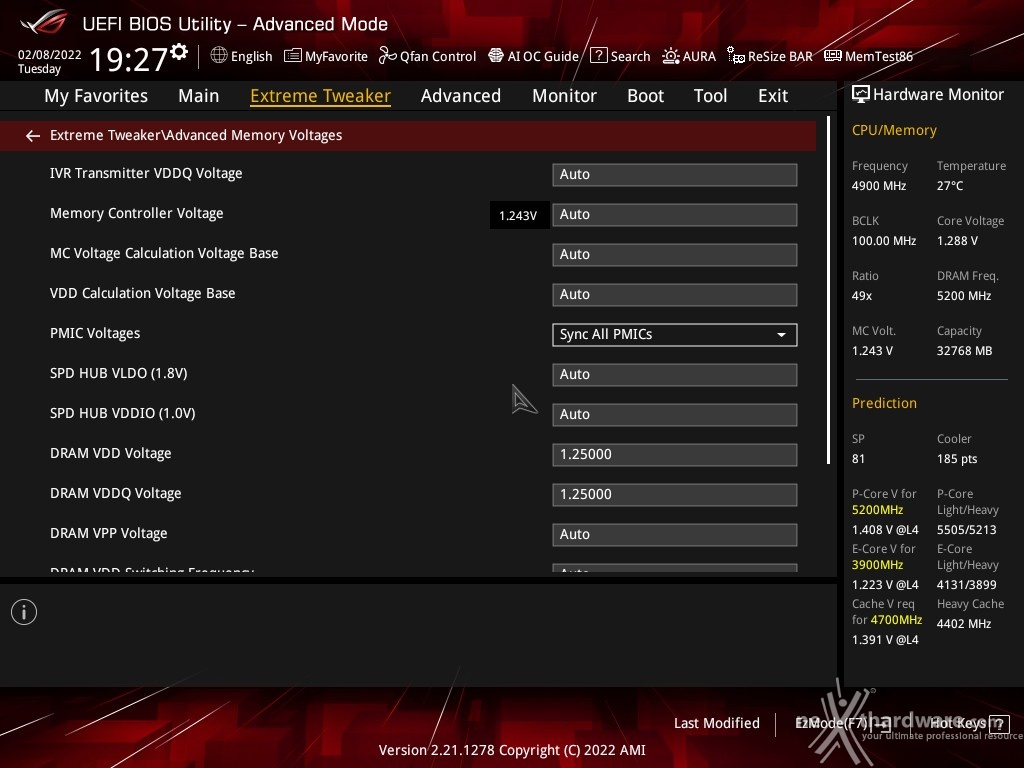Click the Extreme Tweaker\Advanced Memory Voltages breadcrumb

pyautogui.click(x=196, y=135)
